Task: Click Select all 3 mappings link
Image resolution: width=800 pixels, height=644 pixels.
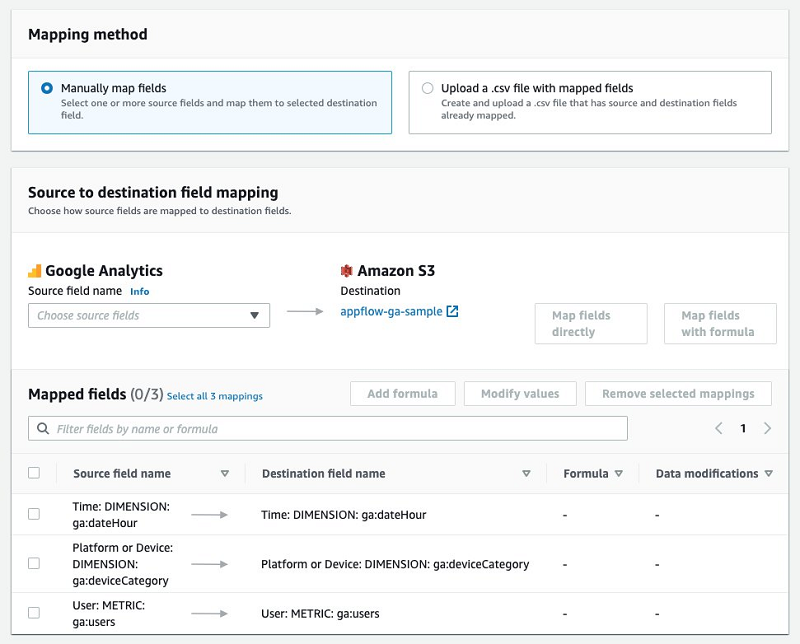Action: click(215, 396)
